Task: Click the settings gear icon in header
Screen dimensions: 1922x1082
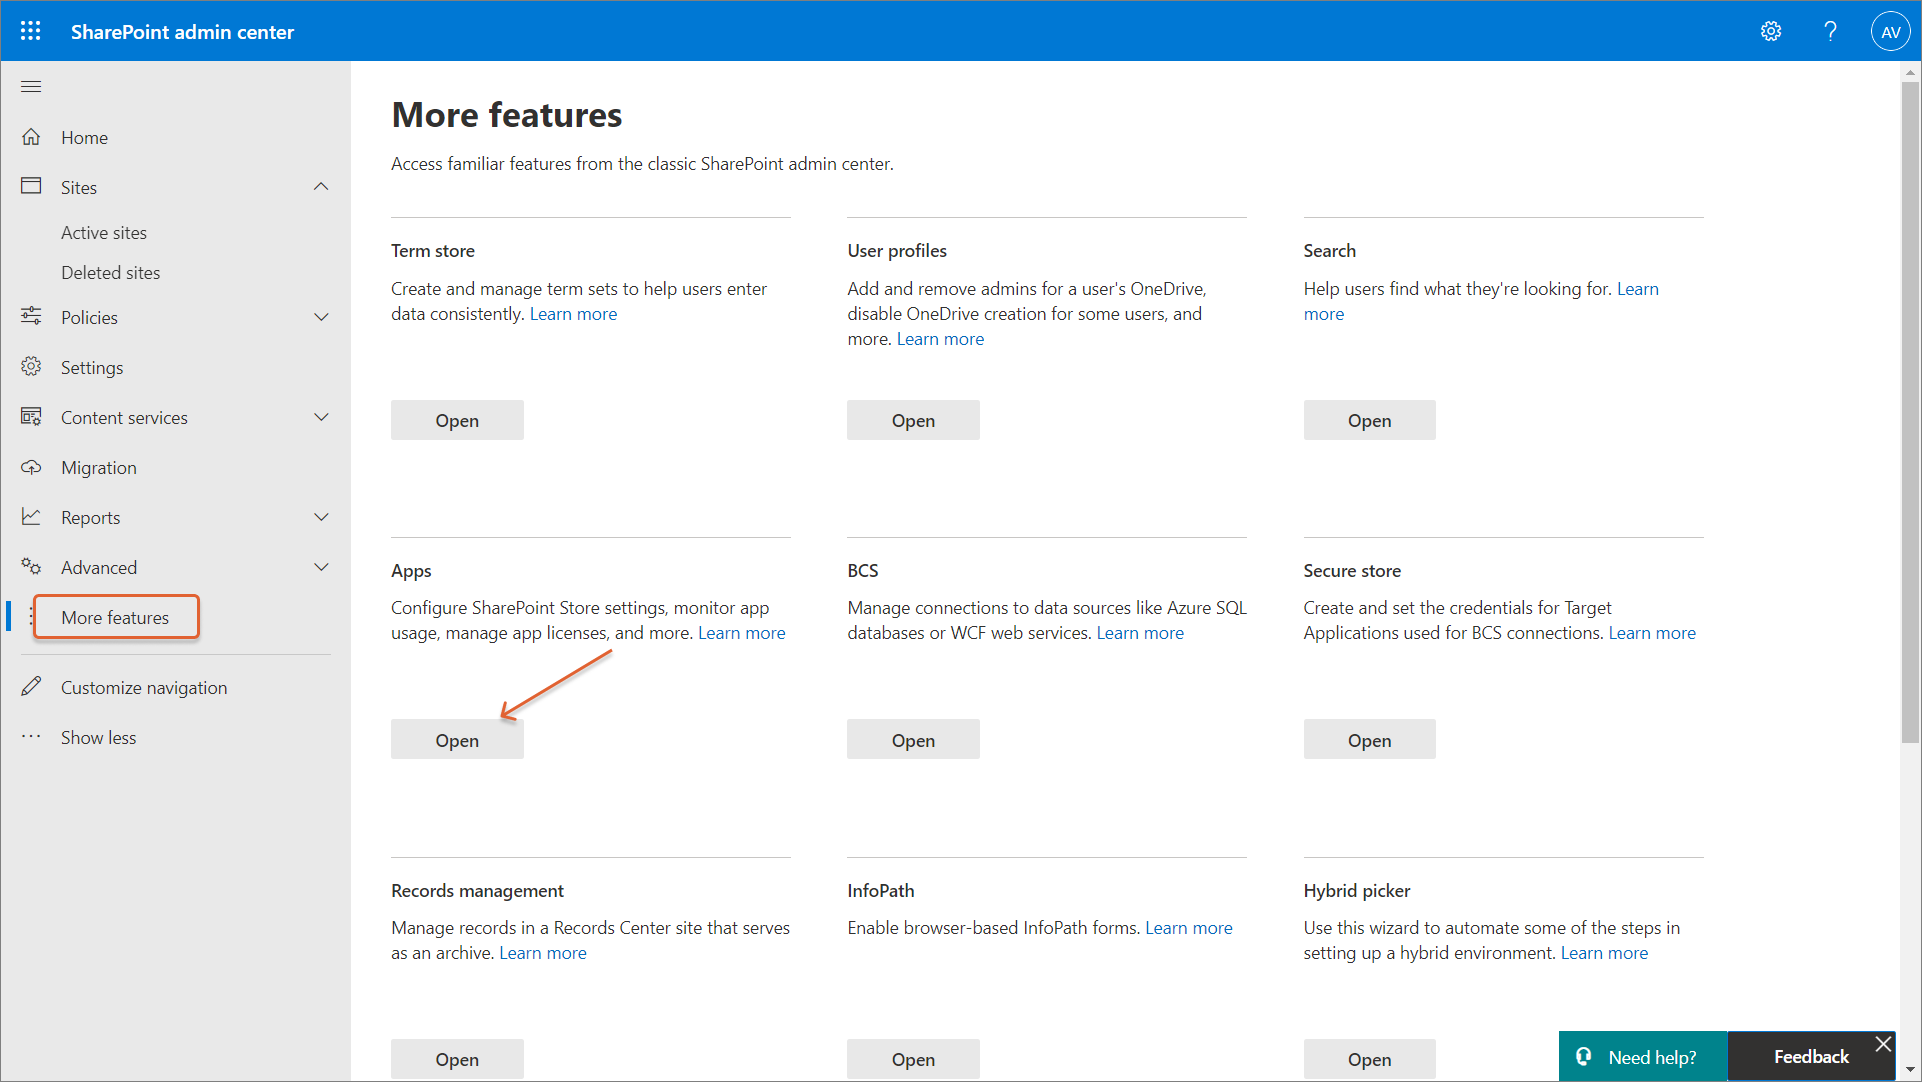Action: [x=1771, y=31]
